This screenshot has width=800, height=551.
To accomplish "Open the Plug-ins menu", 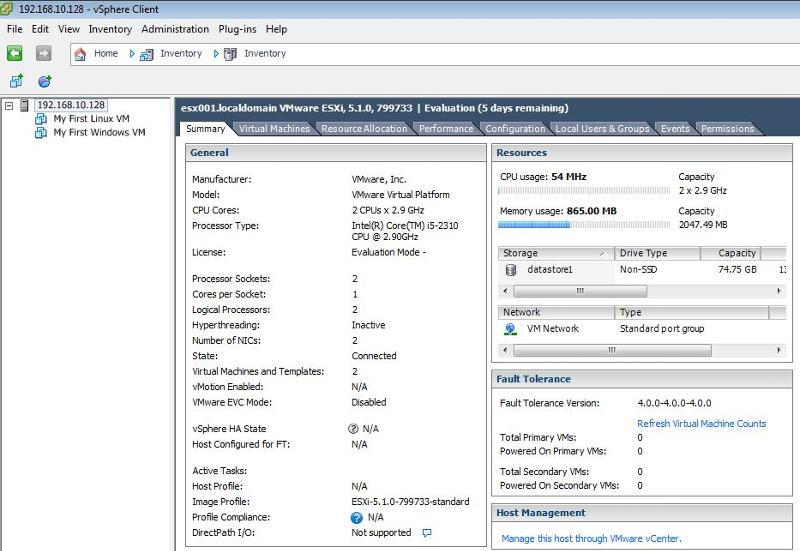I will [237, 29].
